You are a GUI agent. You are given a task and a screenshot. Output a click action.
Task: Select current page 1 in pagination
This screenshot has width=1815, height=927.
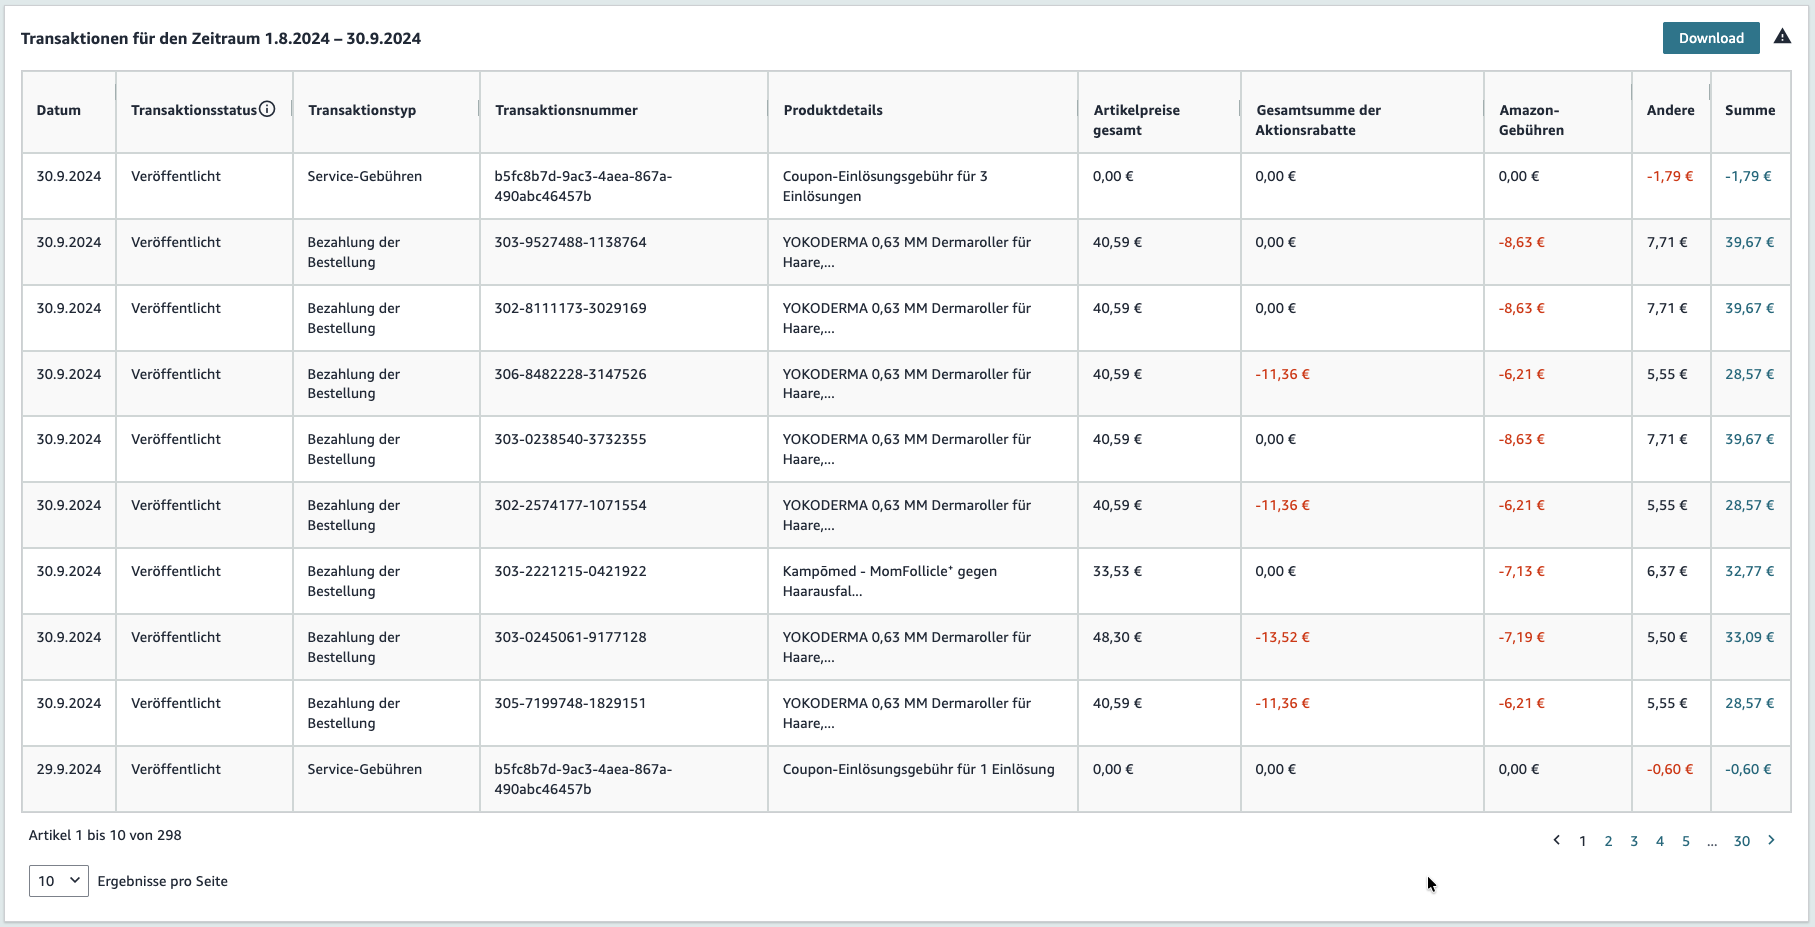tap(1582, 841)
